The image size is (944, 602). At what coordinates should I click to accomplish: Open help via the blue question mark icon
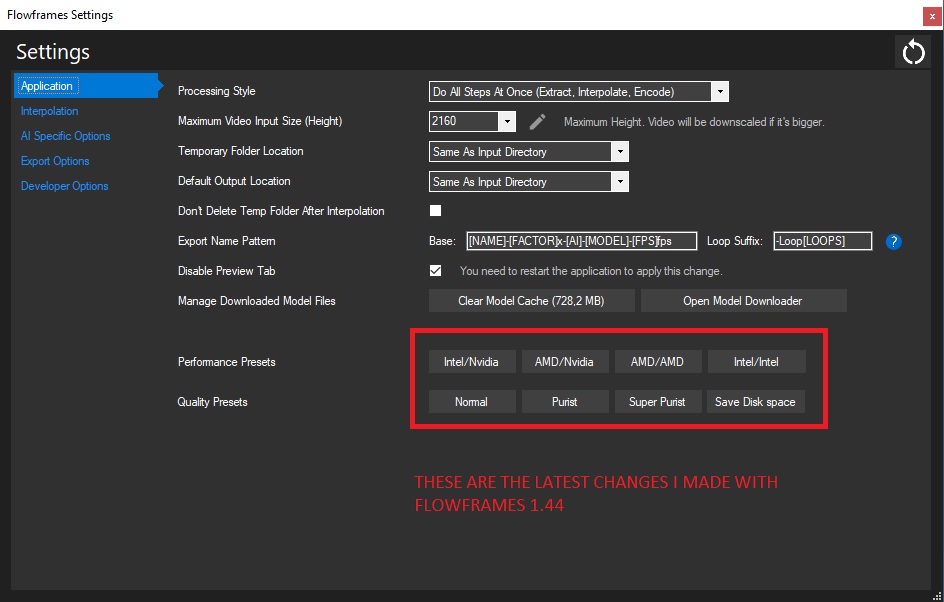(x=892, y=241)
